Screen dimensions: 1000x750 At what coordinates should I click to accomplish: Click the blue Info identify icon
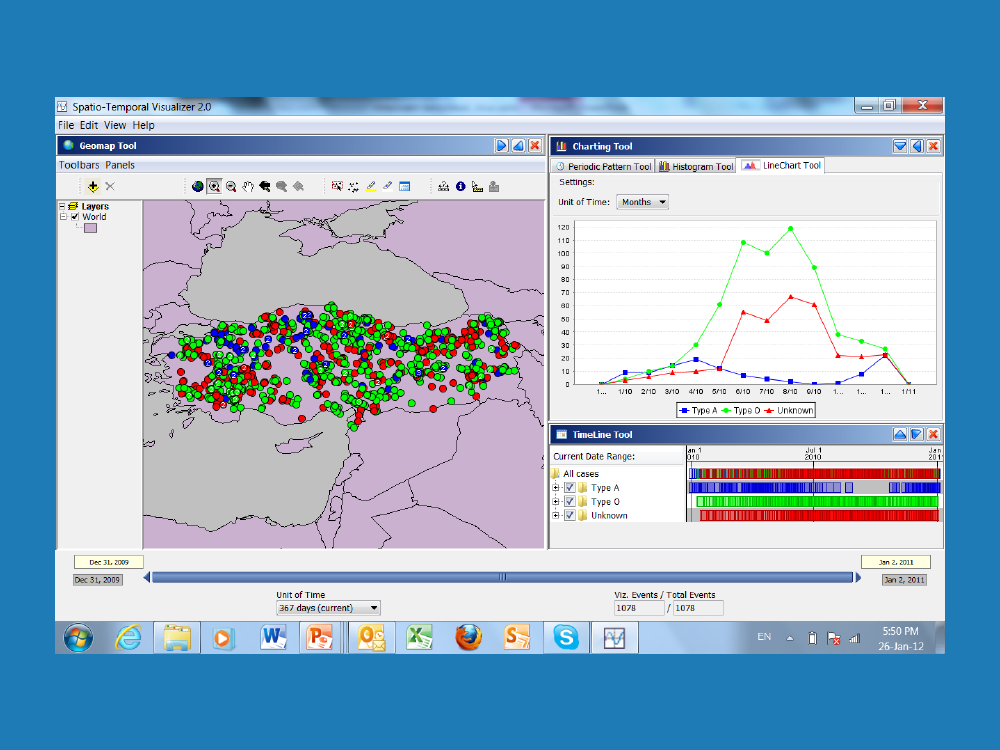(x=460, y=186)
